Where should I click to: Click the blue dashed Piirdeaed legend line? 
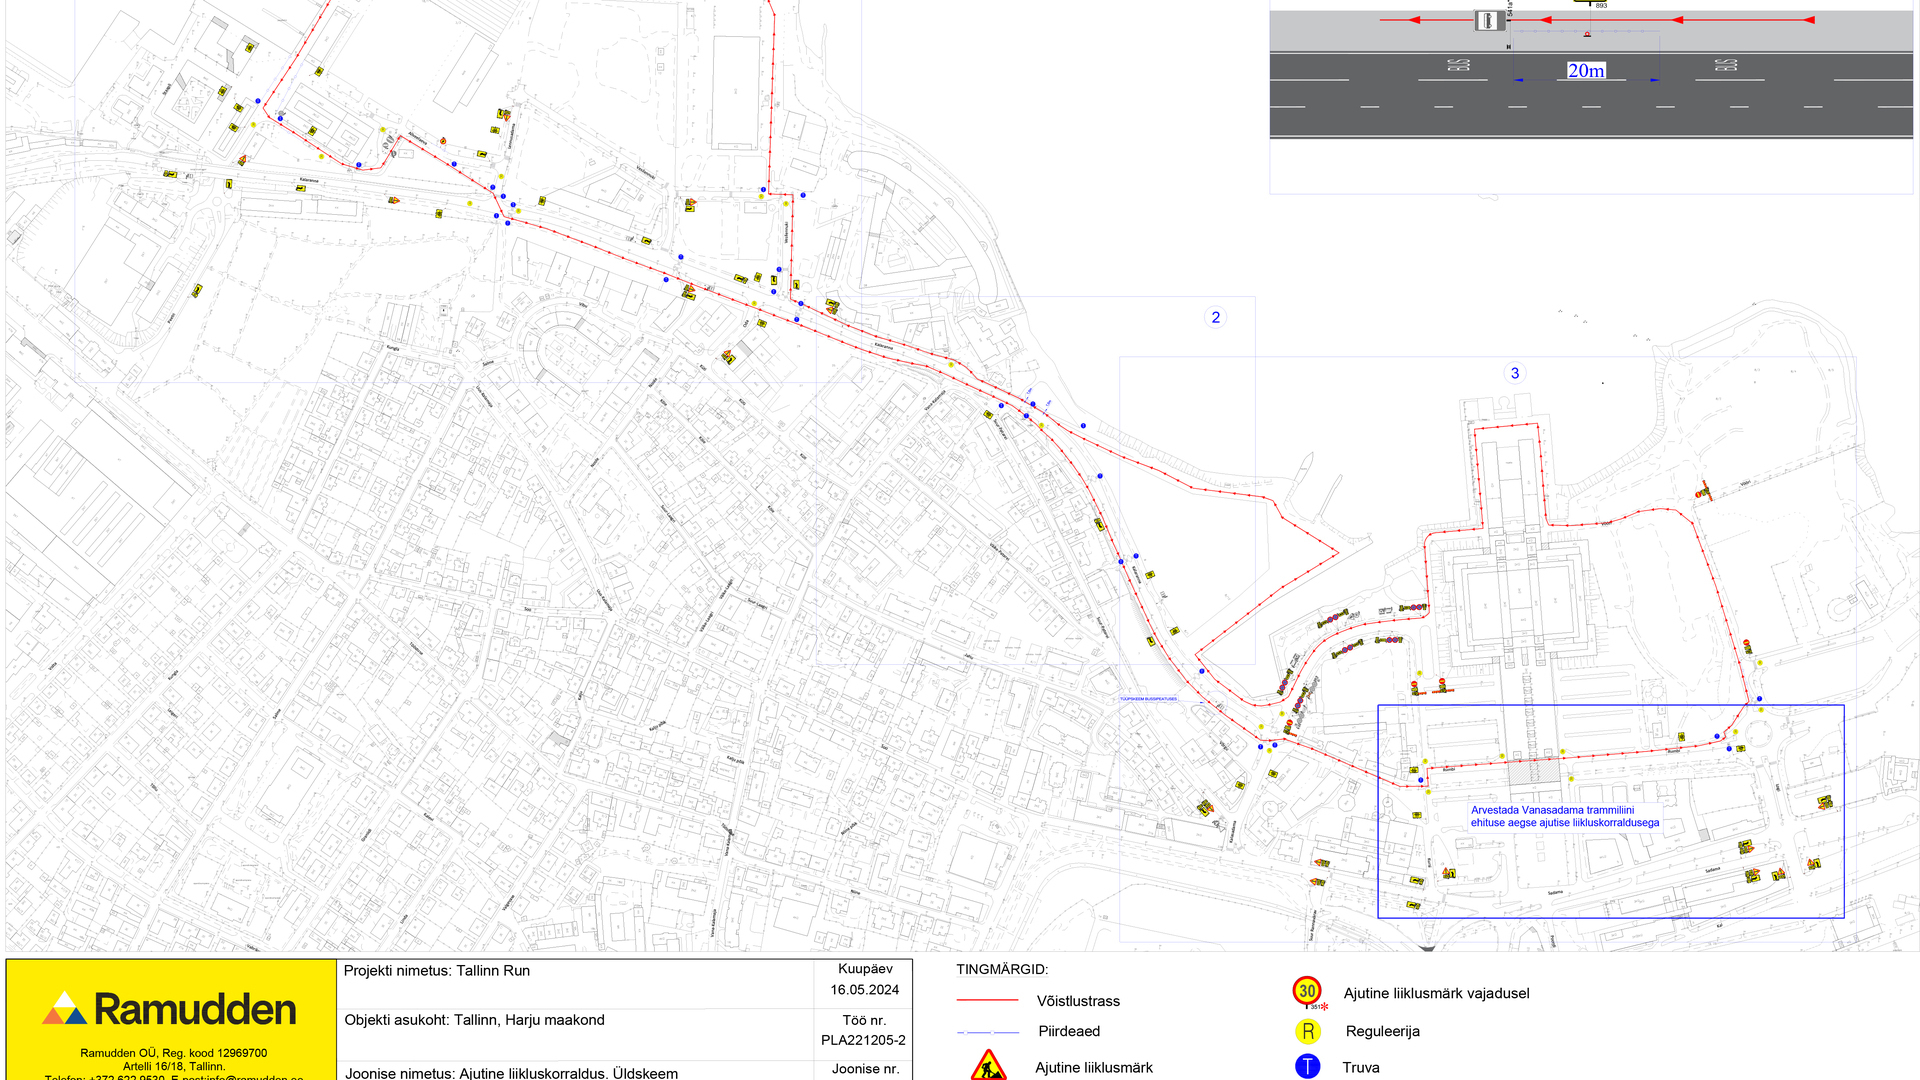click(x=987, y=1031)
